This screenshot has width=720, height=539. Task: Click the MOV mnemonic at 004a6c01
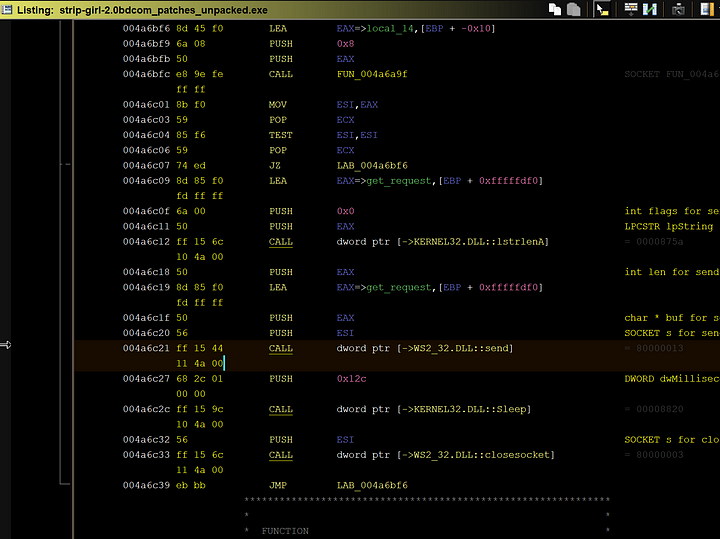(277, 105)
